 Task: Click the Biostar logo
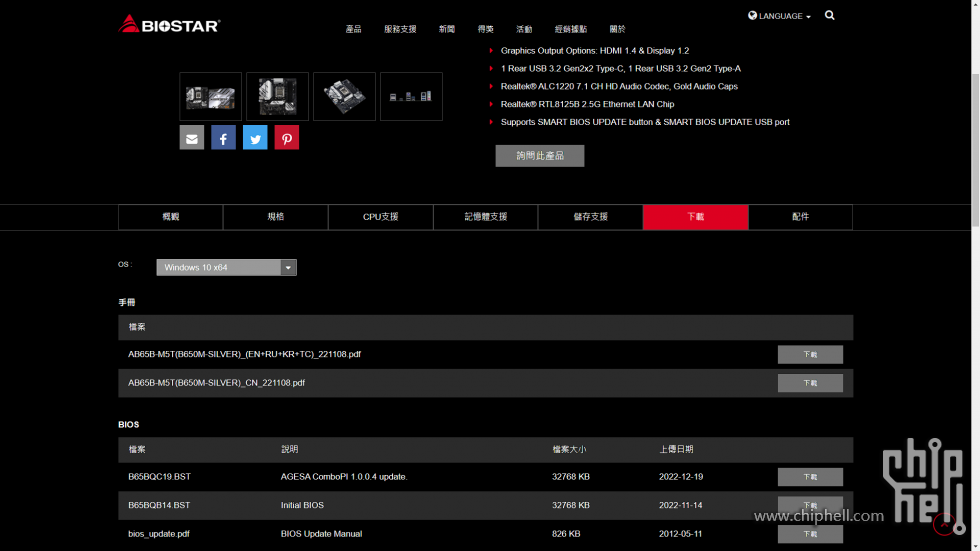point(169,24)
